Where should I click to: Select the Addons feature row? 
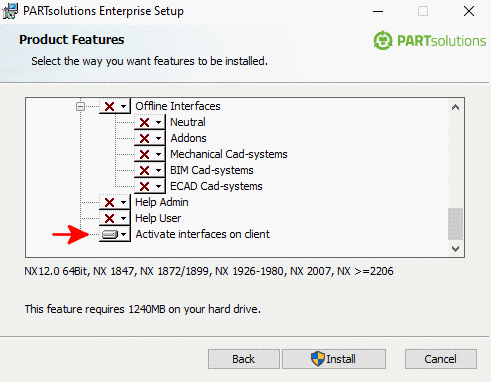pyautogui.click(x=188, y=138)
